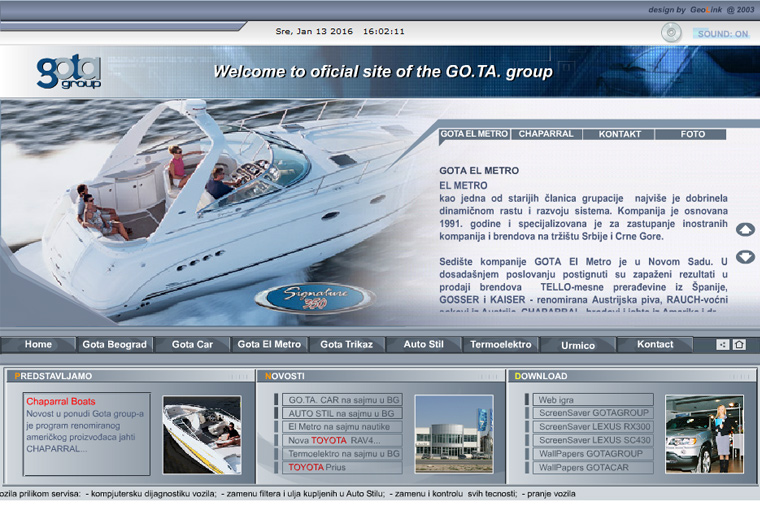Download Web igra
This screenshot has width=760, height=513.
[x=594, y=400]
